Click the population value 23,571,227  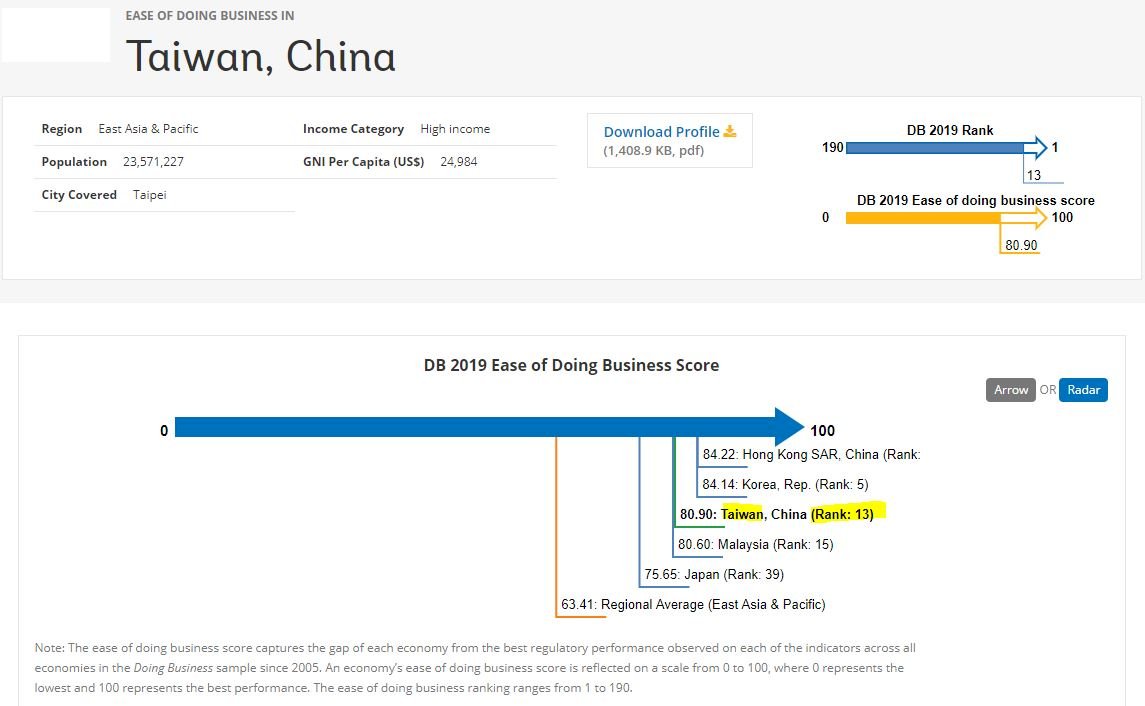(153, 161)
